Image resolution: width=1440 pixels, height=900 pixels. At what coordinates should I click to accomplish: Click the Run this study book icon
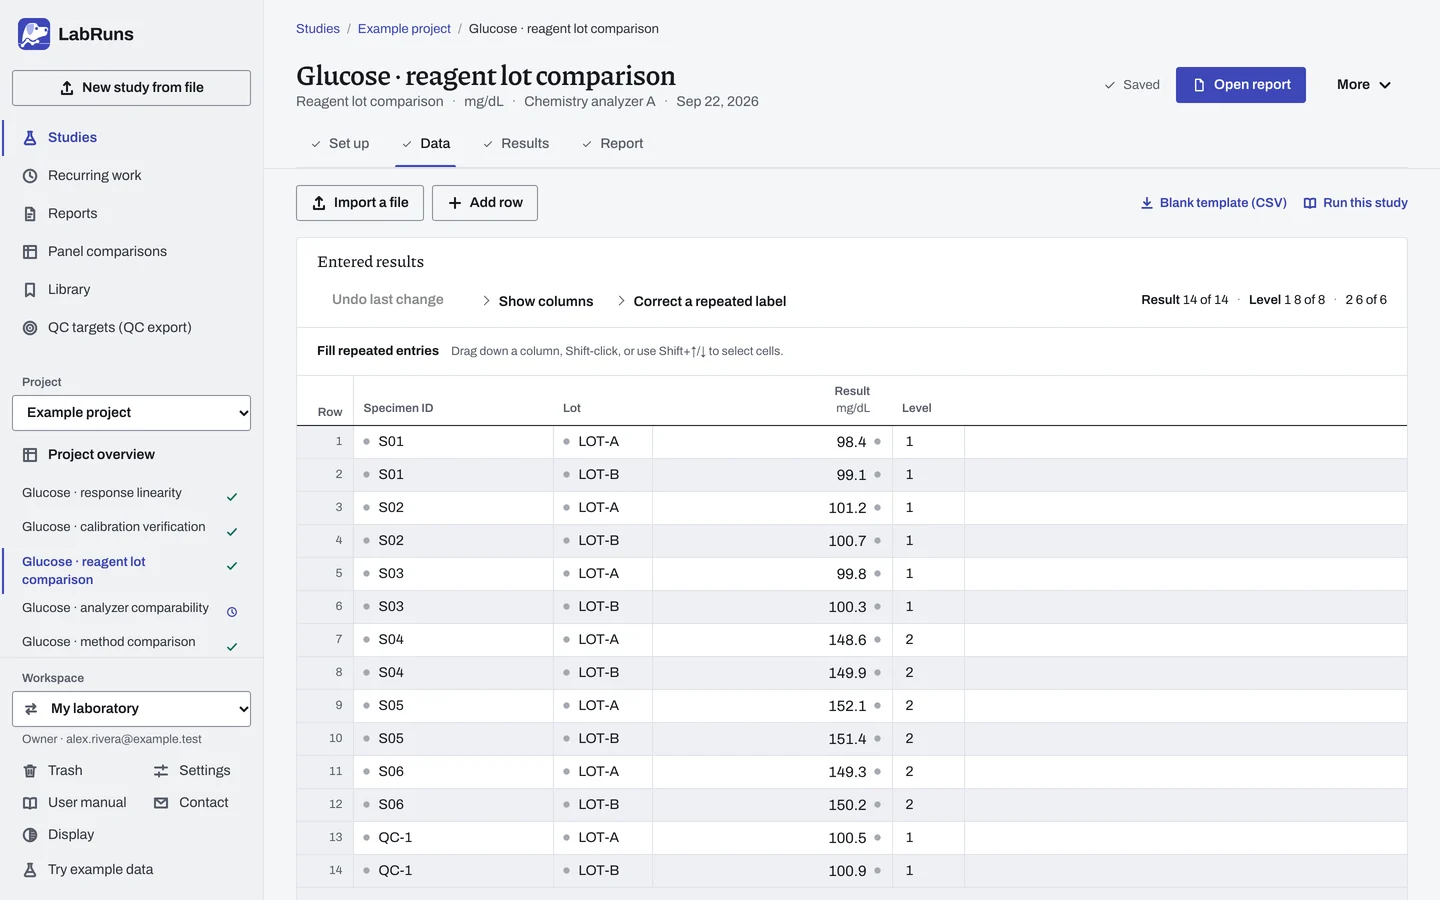1310,203
